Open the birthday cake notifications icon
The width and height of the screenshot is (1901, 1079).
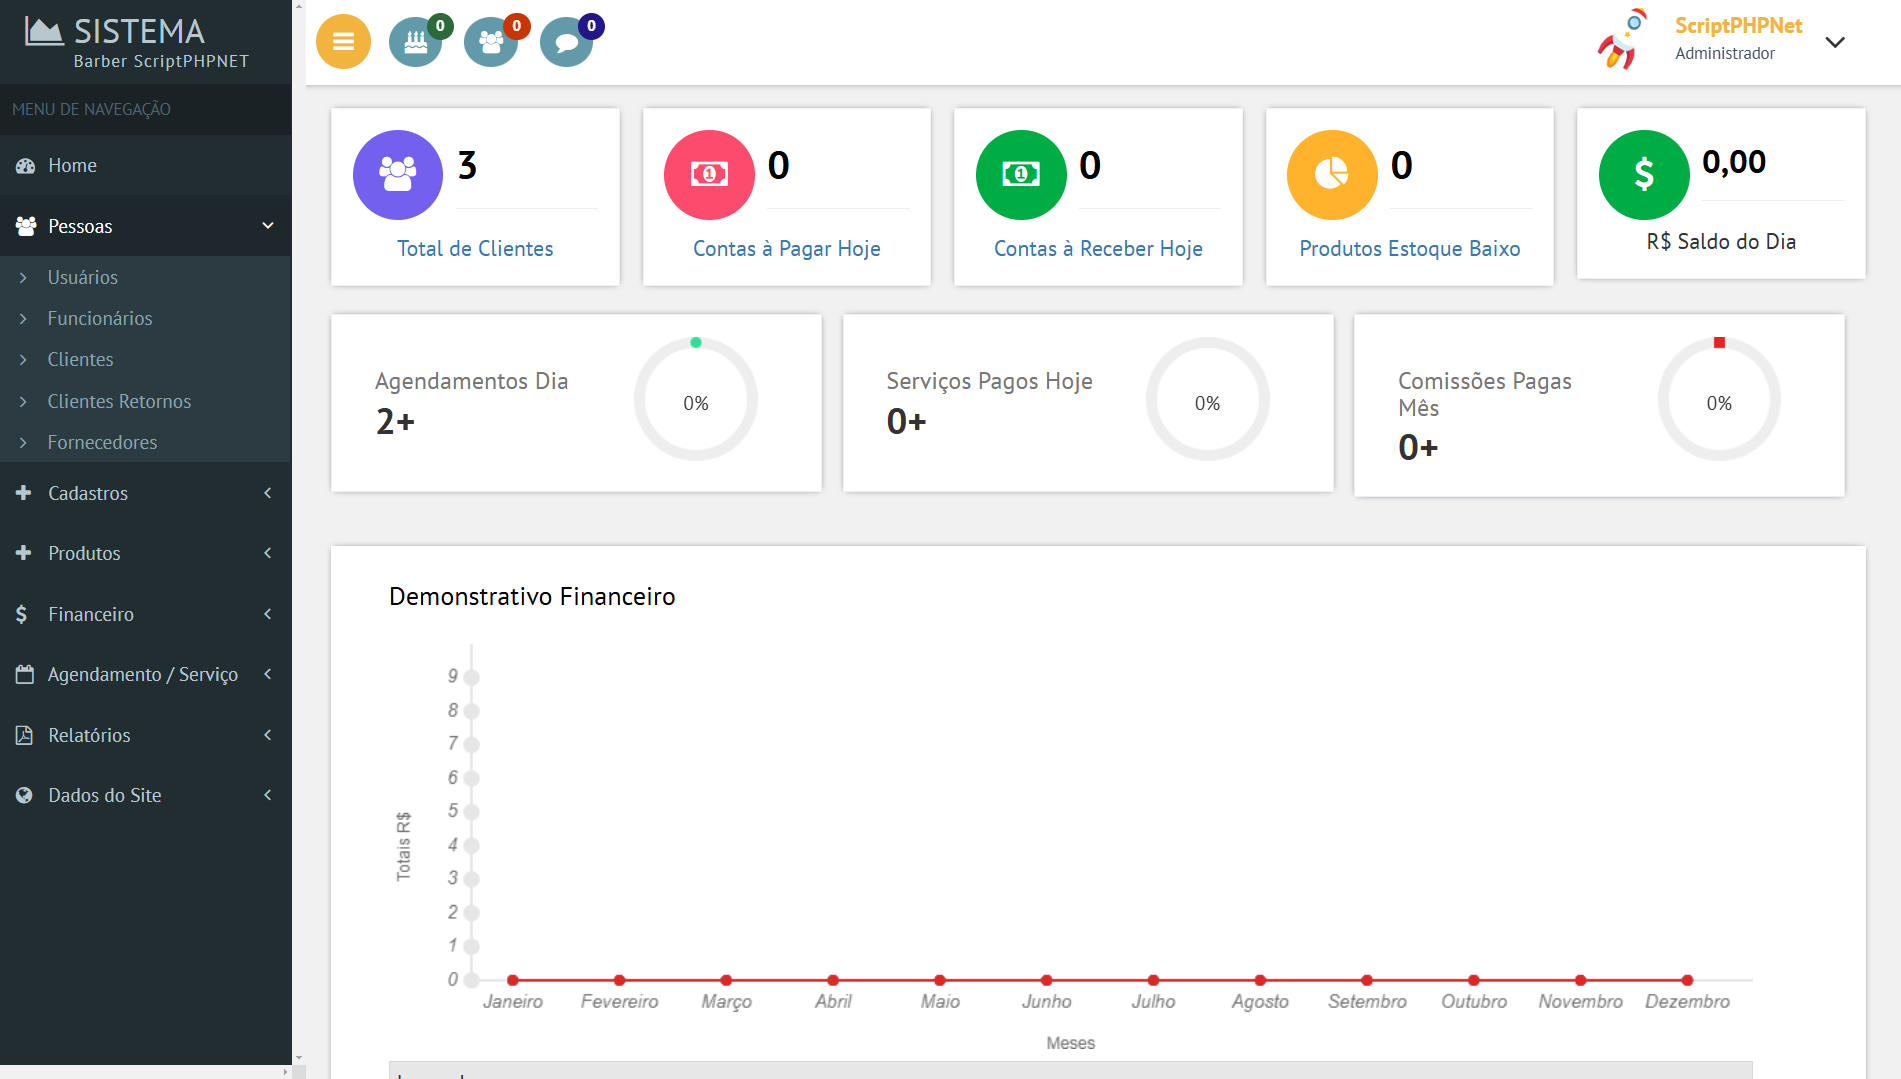pyautogui.click(x=416, y=42)
